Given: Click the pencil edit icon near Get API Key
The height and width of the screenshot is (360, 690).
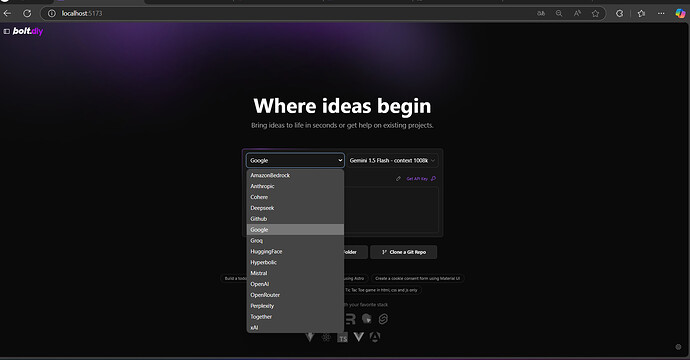Looking at the screenshot, I should pyautogui.click(x=398, y=179).
